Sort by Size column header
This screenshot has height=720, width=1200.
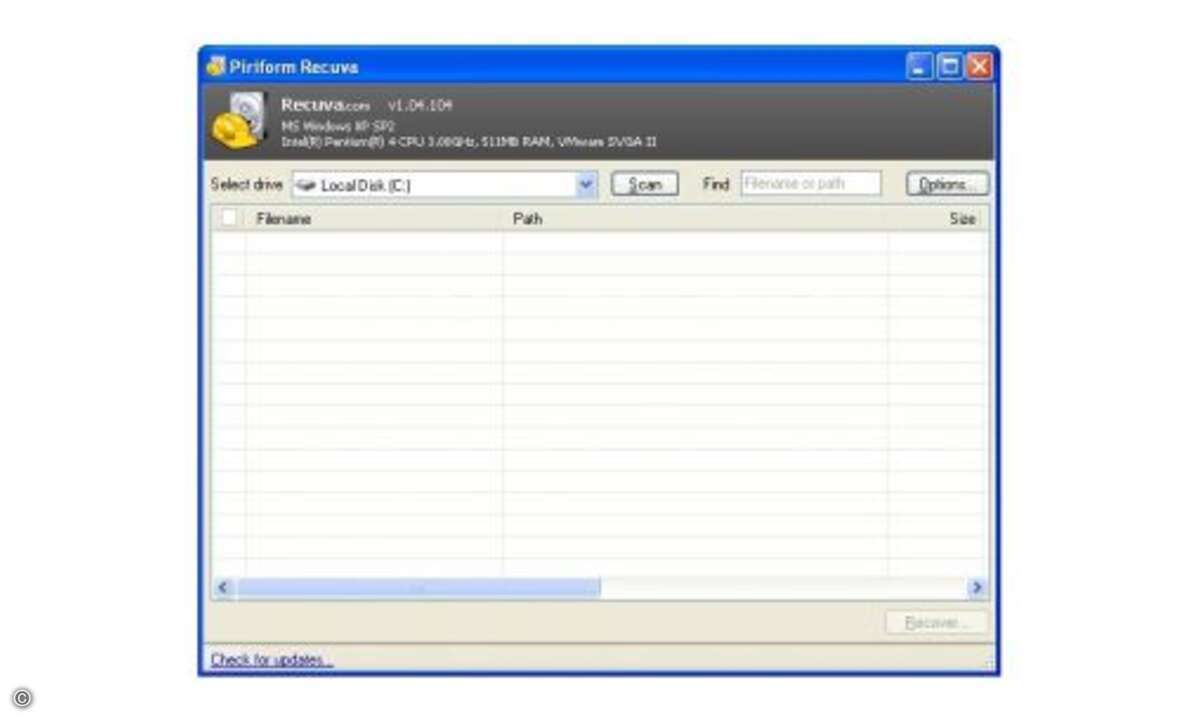pyautogui.click(x=938, y=218)
